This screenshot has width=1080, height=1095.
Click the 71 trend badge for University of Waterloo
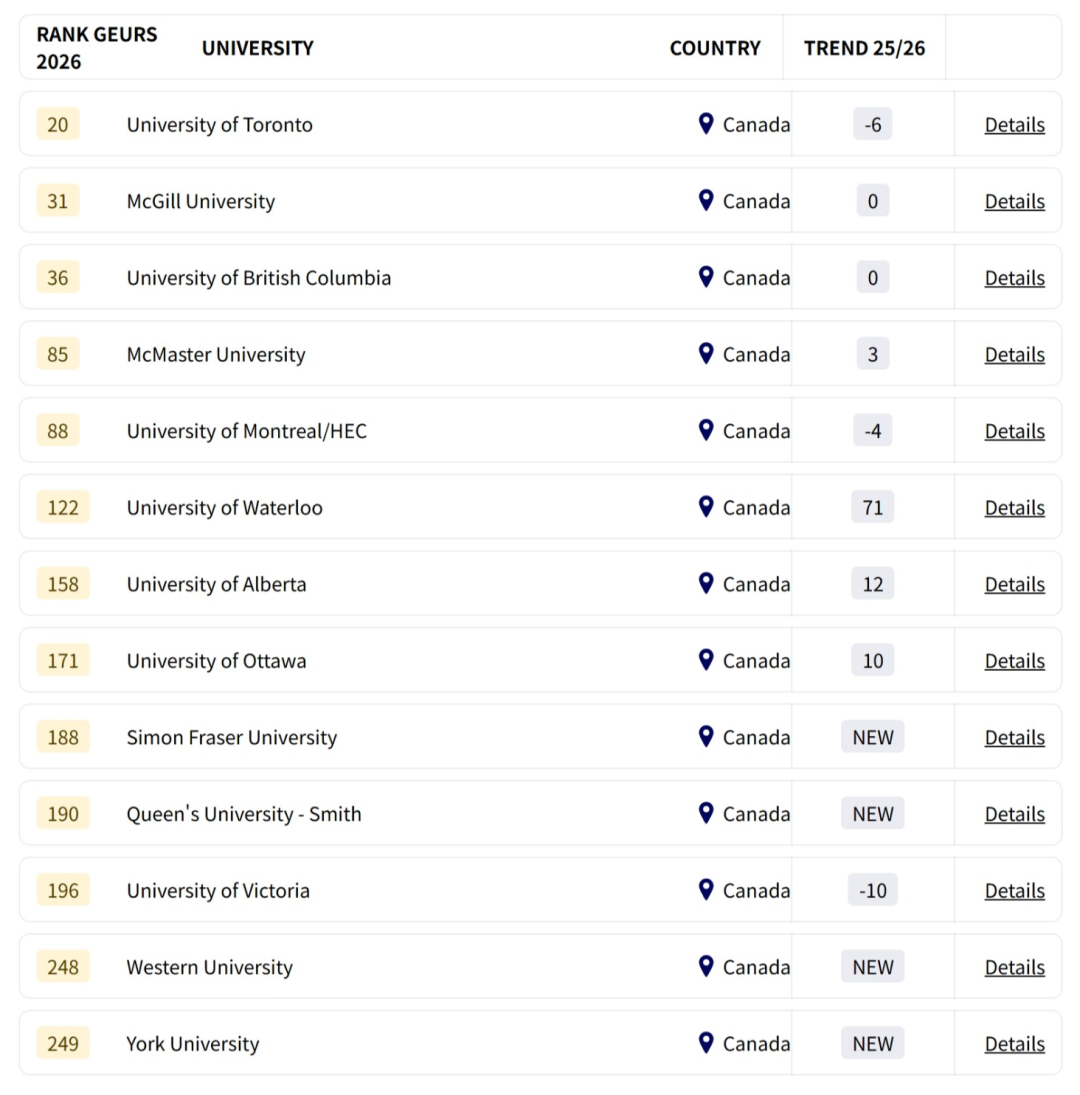pos(872,507)
